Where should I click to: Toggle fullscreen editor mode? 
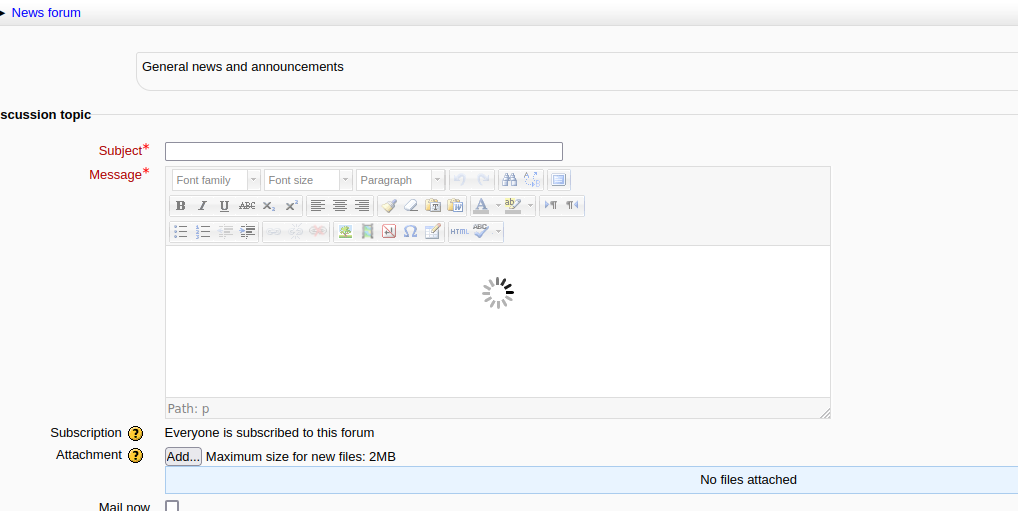[559, 180]
